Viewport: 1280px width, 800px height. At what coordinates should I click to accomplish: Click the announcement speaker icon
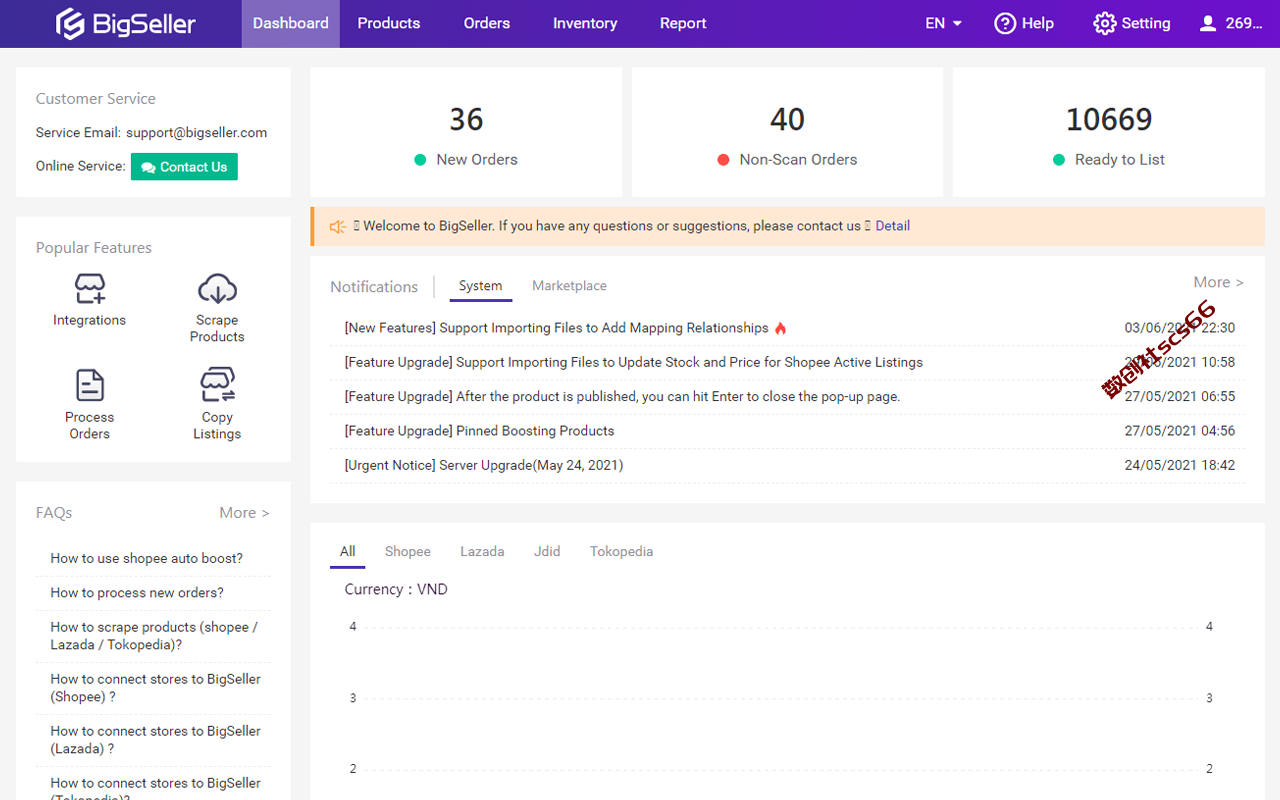[x=338, y=226]
